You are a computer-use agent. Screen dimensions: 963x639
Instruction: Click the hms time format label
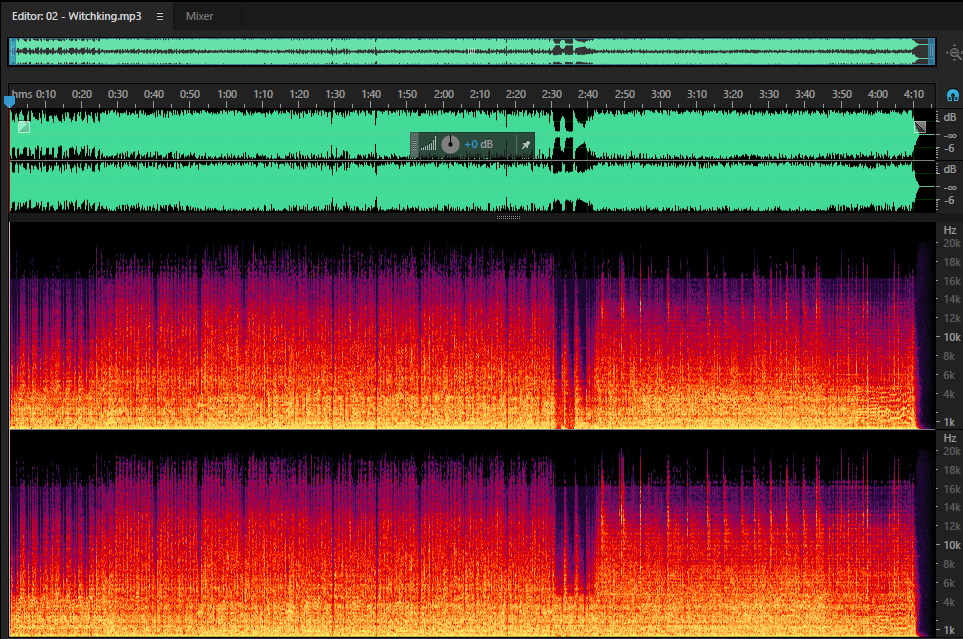point(22,95)
